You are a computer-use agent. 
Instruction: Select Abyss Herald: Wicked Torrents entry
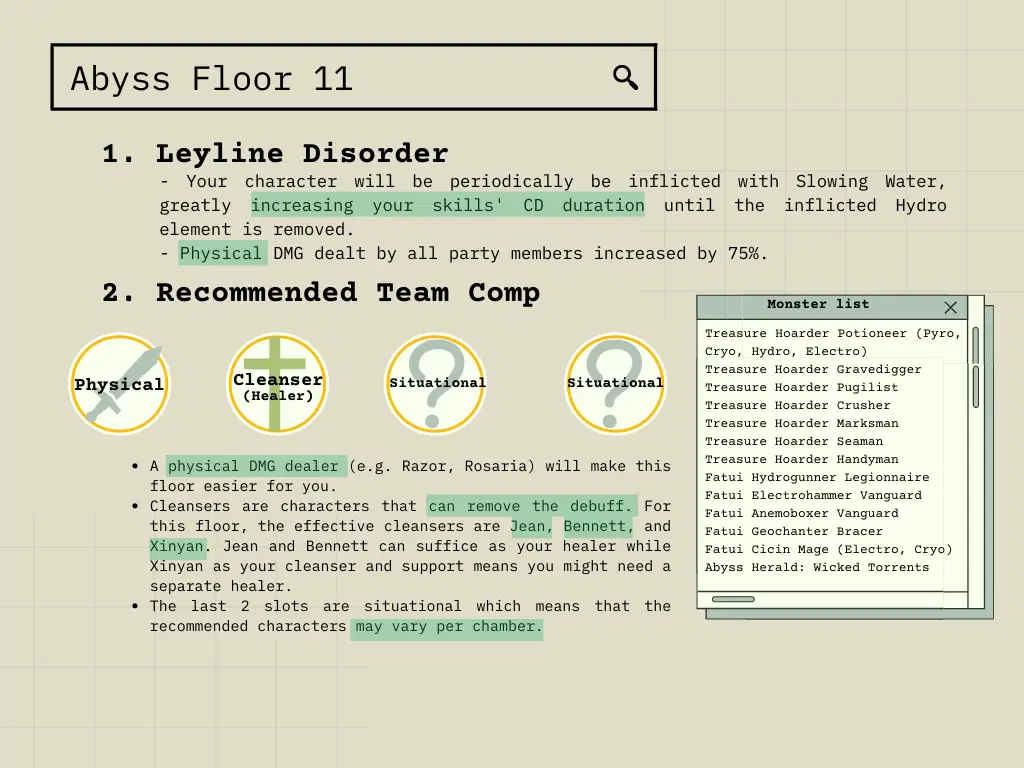(x=816, y=567)
